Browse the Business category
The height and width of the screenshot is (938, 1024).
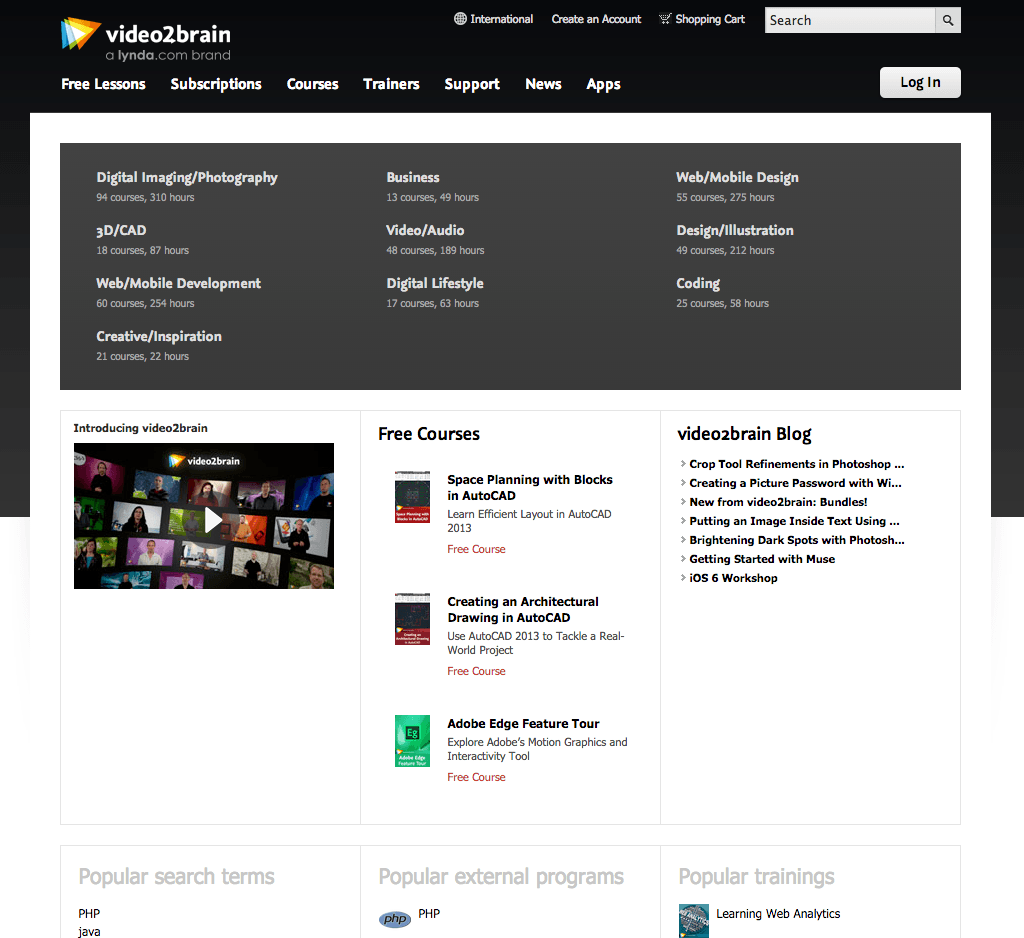tap(413, 178)
